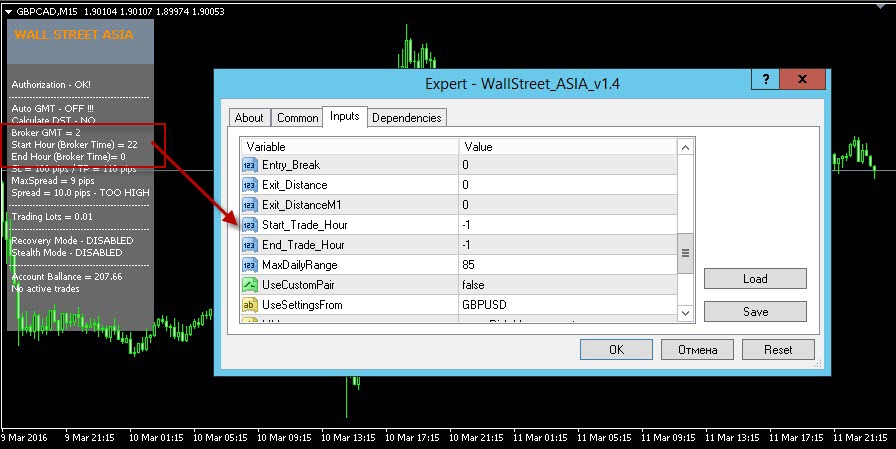The width and height of the screenshot is (896, 449).
Task: Click Recovery Mode - DISABLED text
Action: pyautogui.click(x=72, y=240)
